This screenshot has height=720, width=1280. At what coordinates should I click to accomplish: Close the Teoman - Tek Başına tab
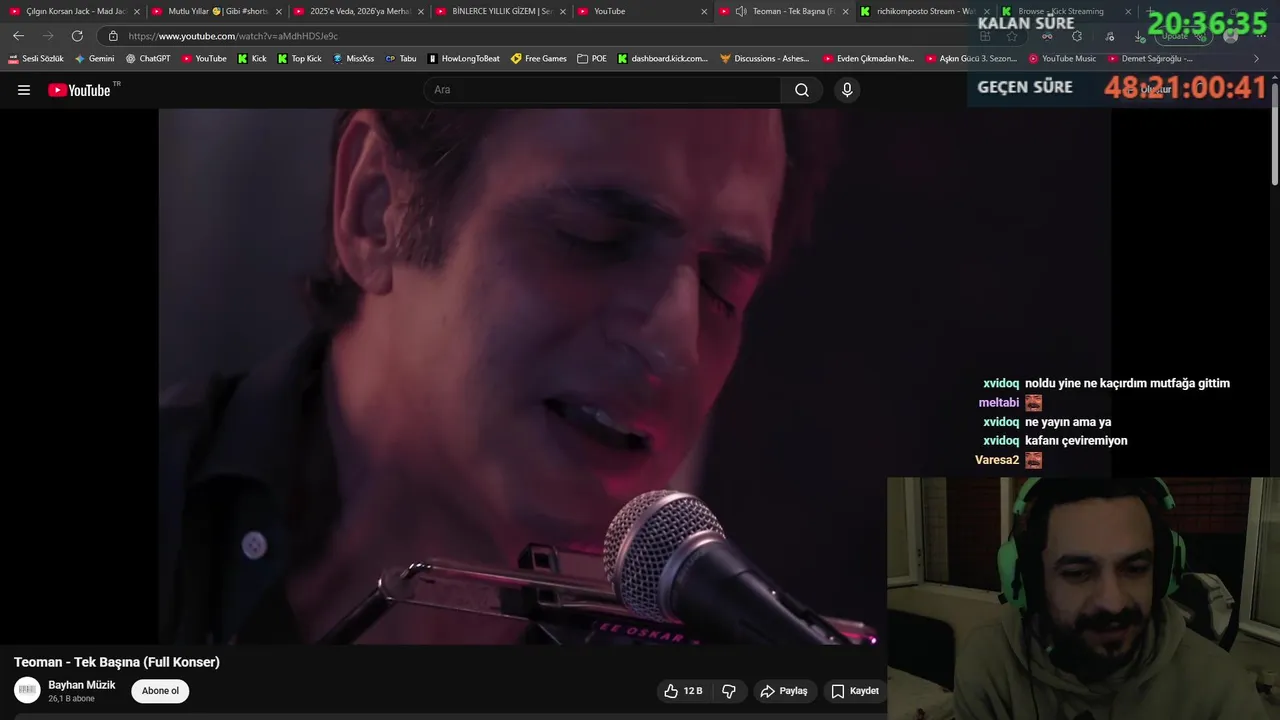click(x=846, y=11)
